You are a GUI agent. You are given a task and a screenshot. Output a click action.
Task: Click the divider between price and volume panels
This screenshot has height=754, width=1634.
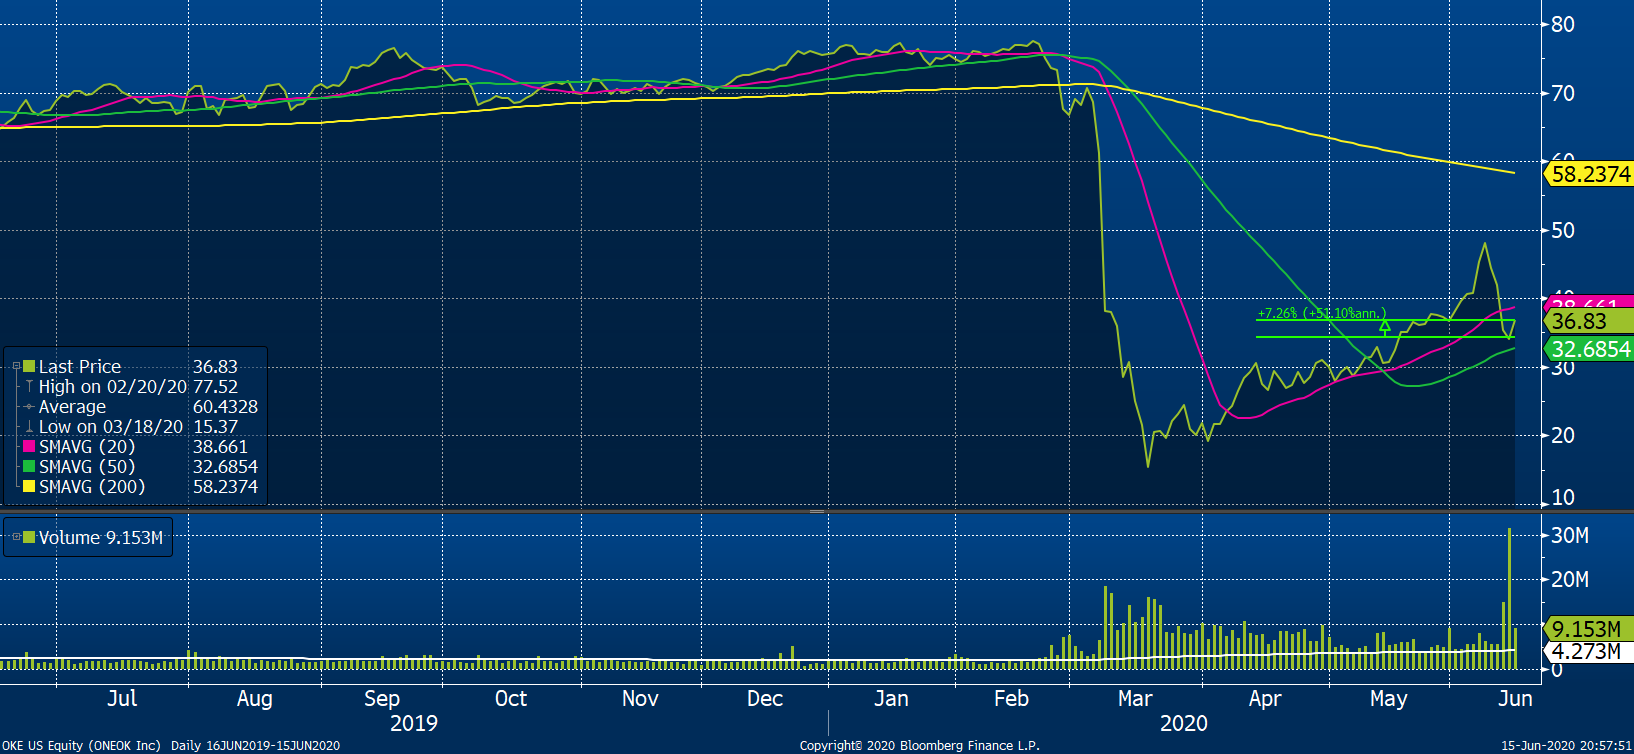(x=817, y=511)
